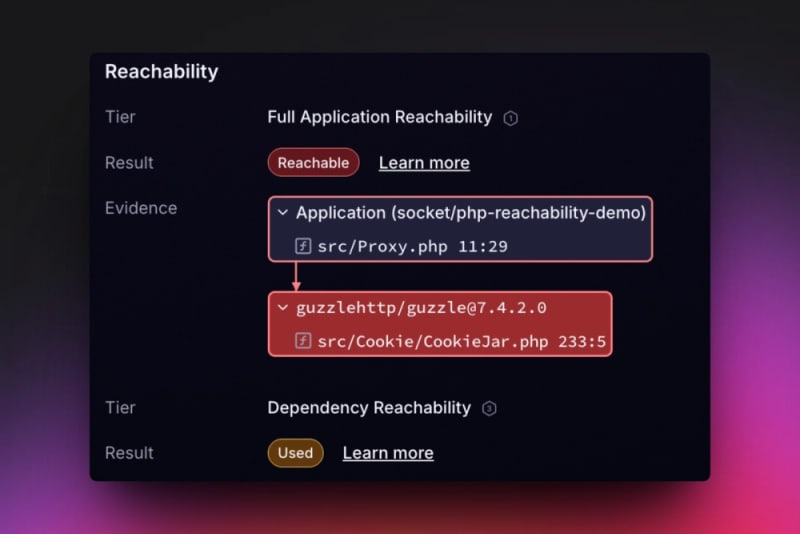Open Learn more next to Used
800x534 pixels.
(388, 453)
